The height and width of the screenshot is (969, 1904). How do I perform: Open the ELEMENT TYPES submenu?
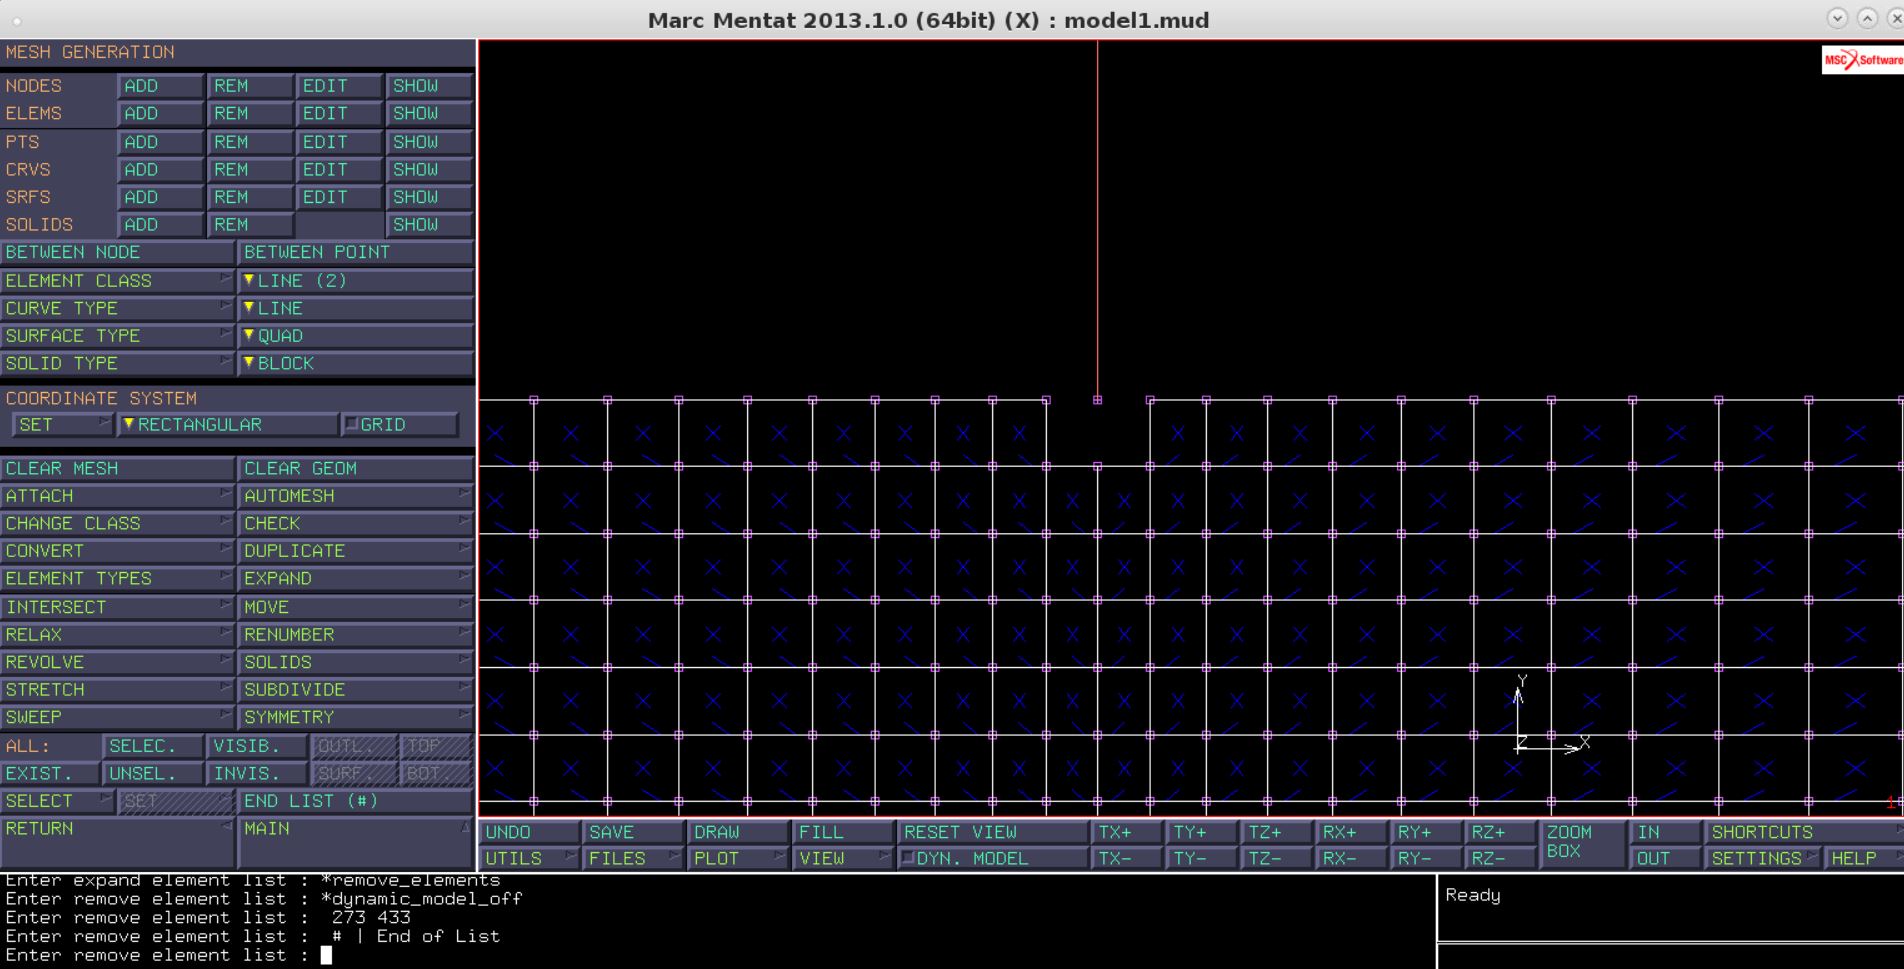(117, 579)
